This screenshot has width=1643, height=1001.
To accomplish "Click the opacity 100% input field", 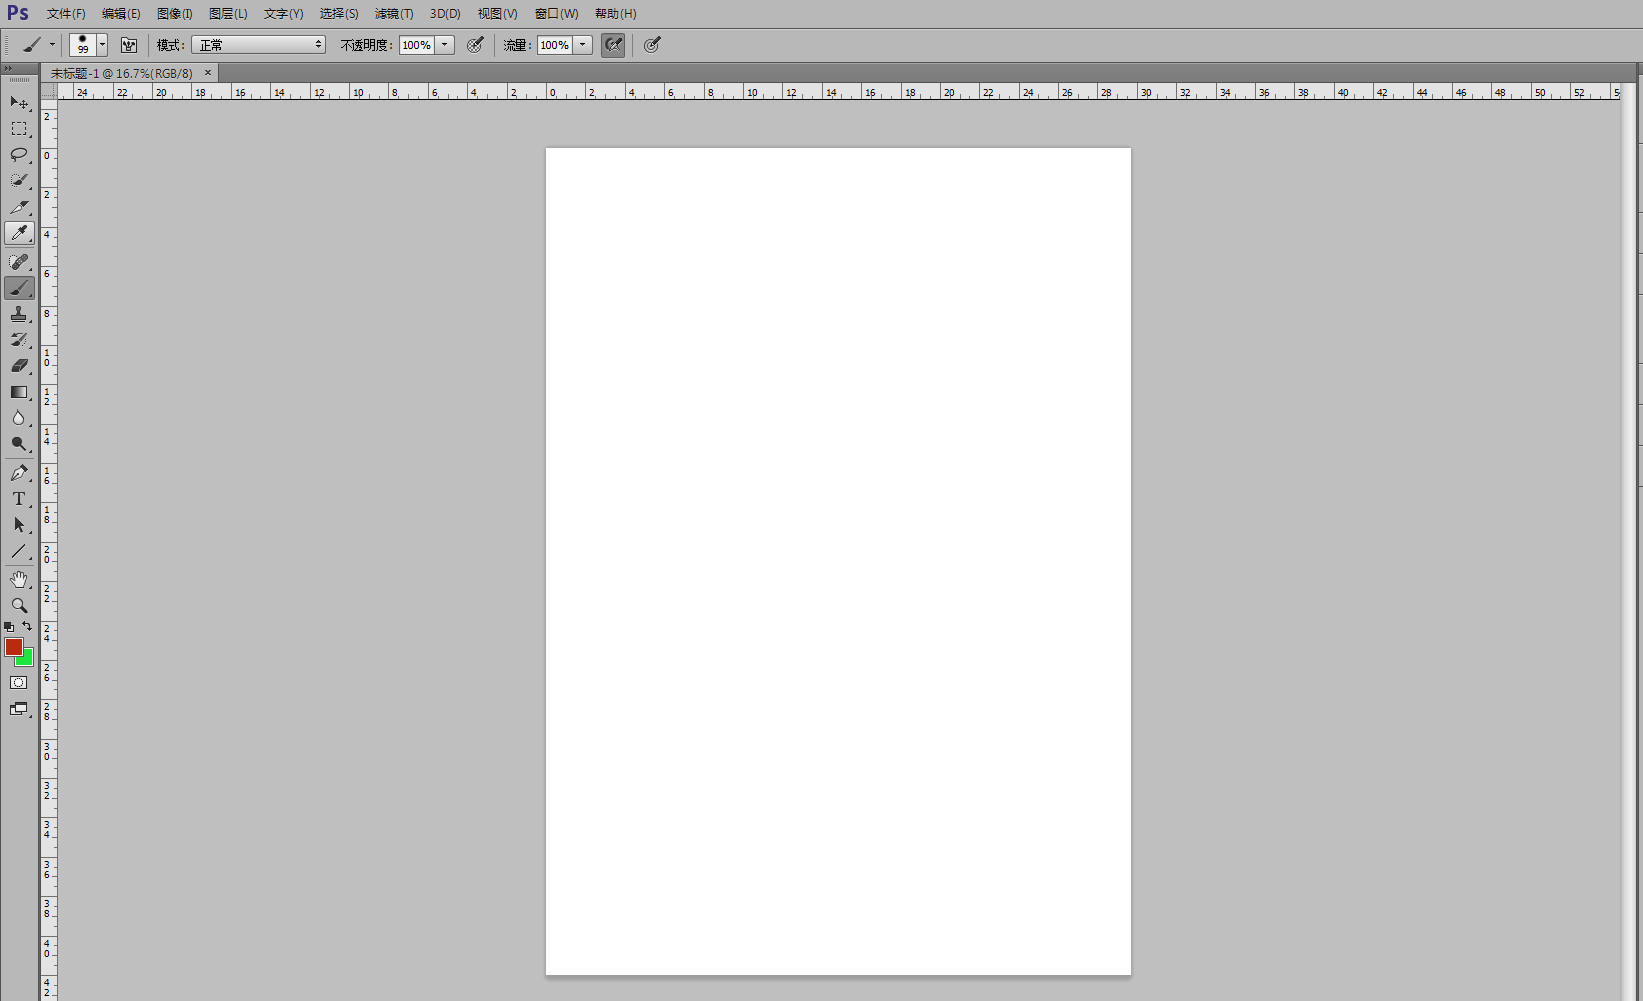I will pyautogui.click(x=416, y=45).
